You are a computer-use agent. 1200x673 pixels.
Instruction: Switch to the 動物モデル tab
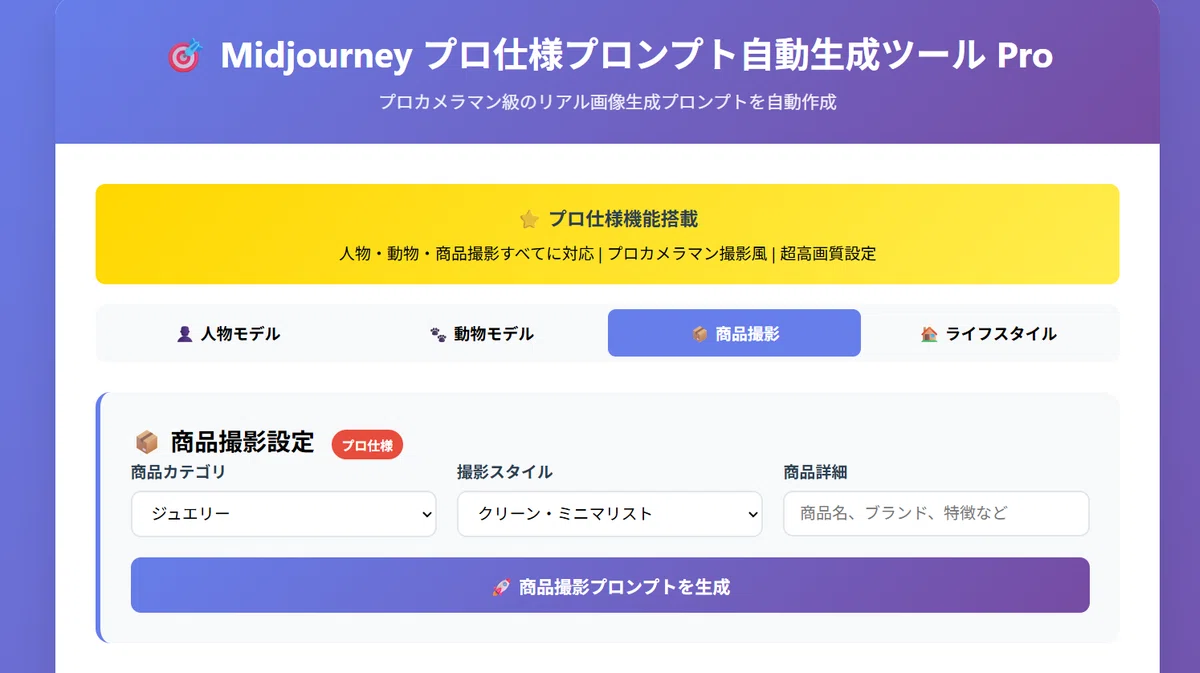pyautogui.click(x=481, y=334)
